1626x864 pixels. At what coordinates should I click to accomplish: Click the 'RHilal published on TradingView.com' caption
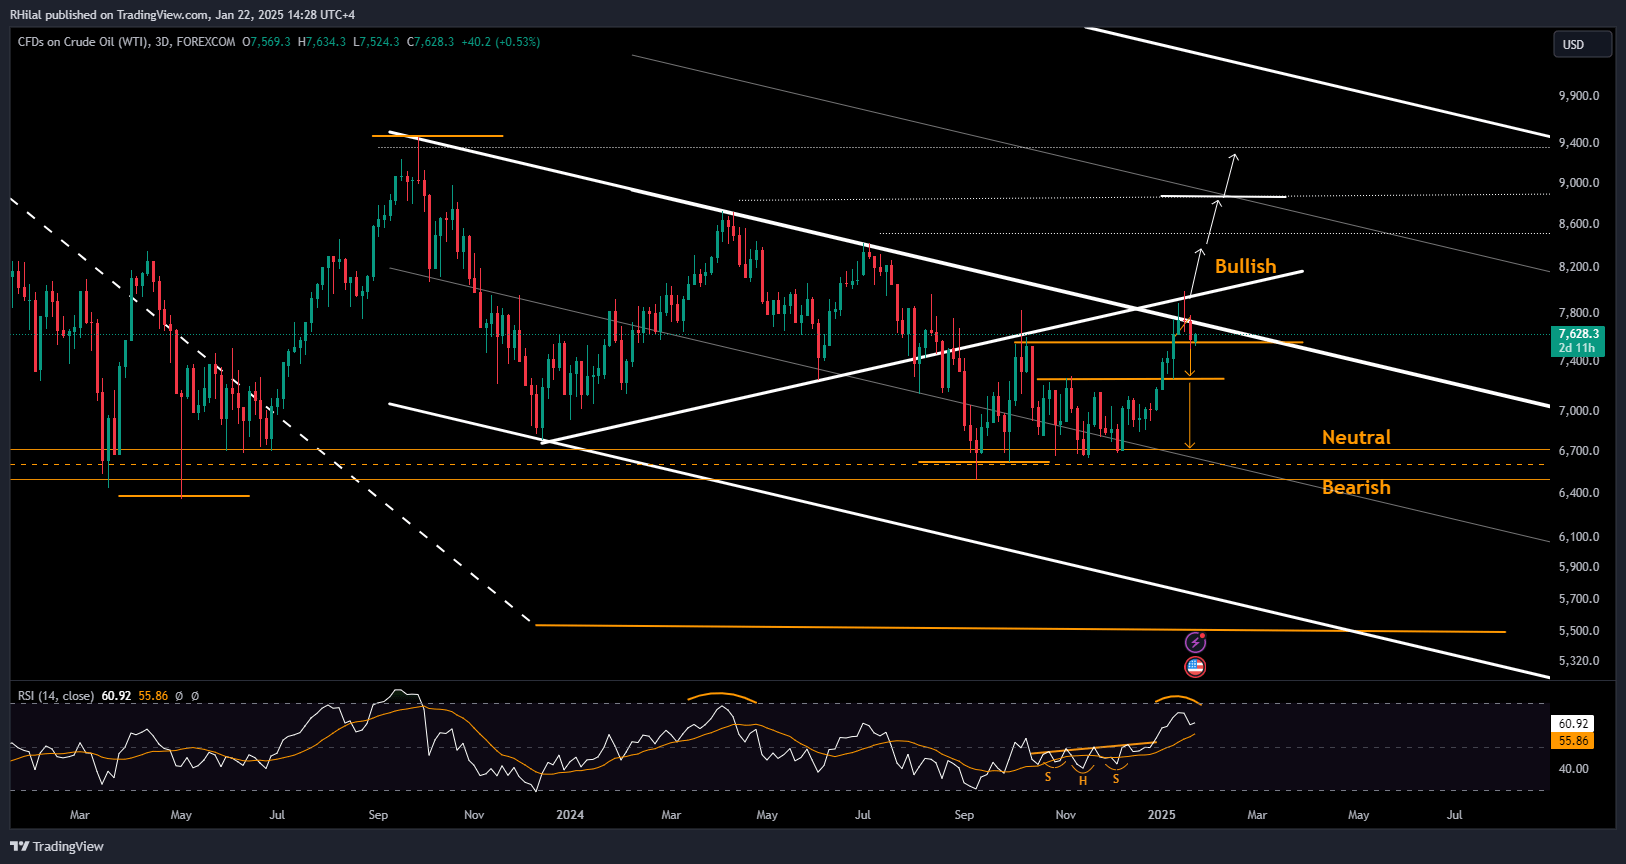[107, 14]
